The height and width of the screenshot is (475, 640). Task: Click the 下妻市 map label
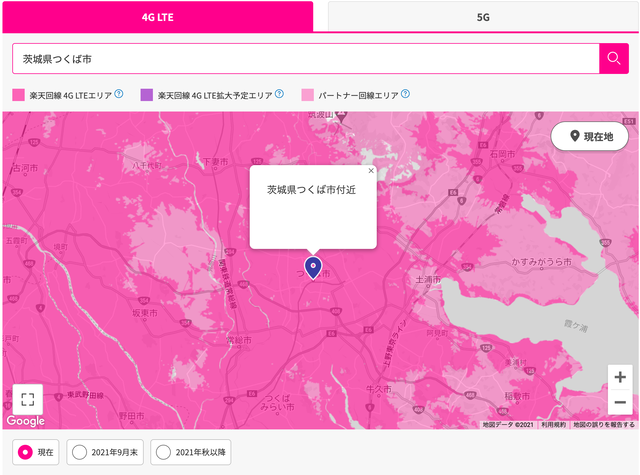(215, 162)
